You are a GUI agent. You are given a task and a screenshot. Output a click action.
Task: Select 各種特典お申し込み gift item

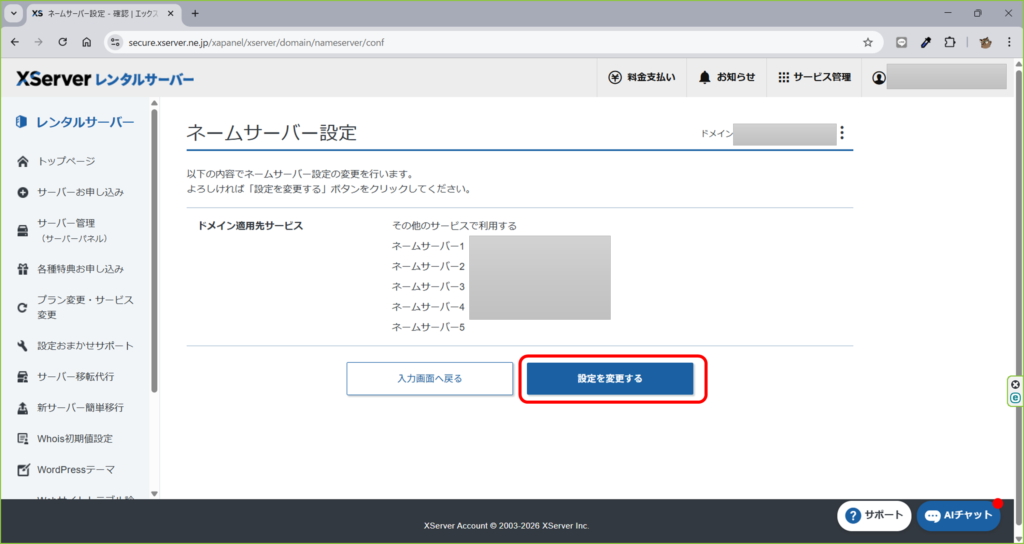[80, 269]
